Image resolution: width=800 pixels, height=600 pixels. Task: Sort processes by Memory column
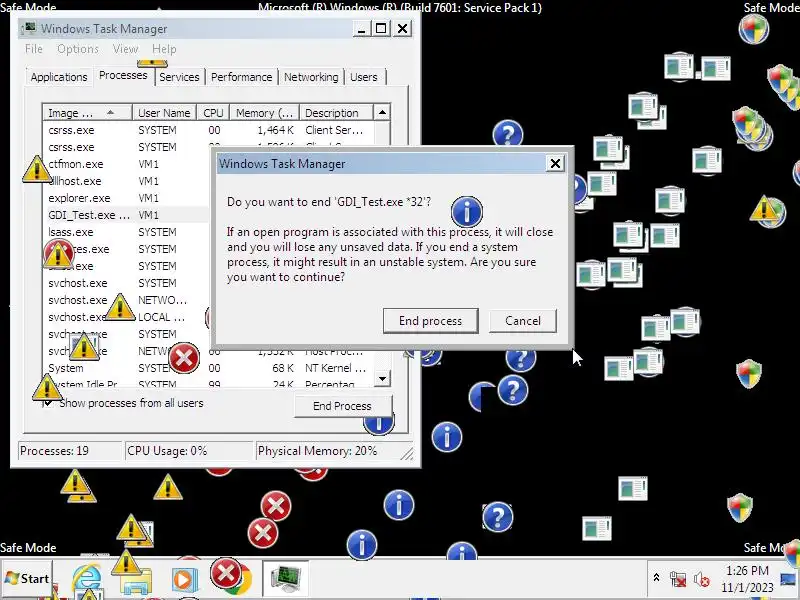[x=264, y=113]
